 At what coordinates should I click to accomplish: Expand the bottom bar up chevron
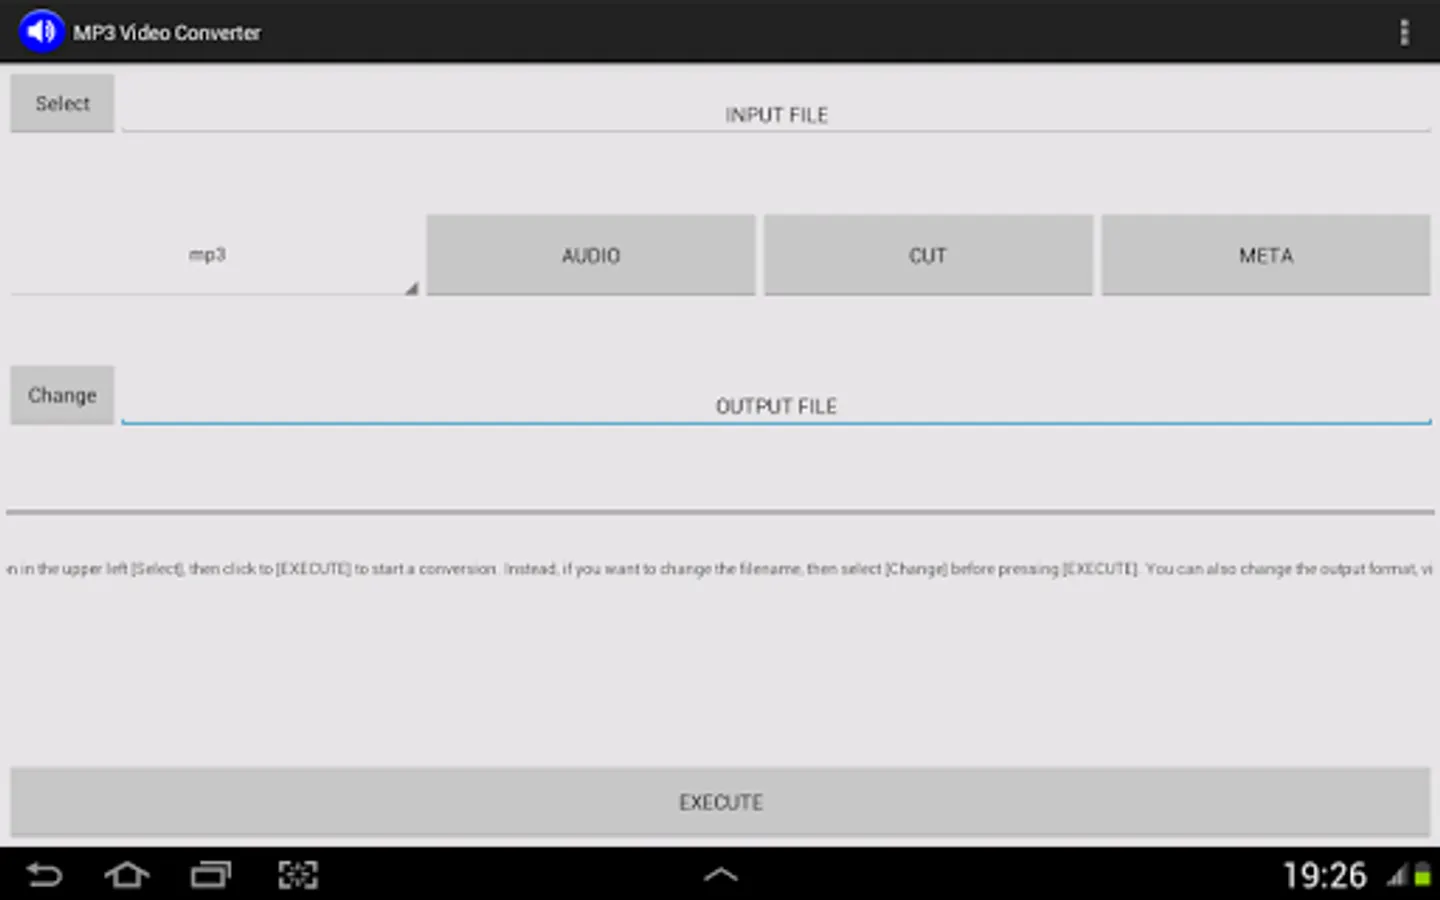[721, 875]
